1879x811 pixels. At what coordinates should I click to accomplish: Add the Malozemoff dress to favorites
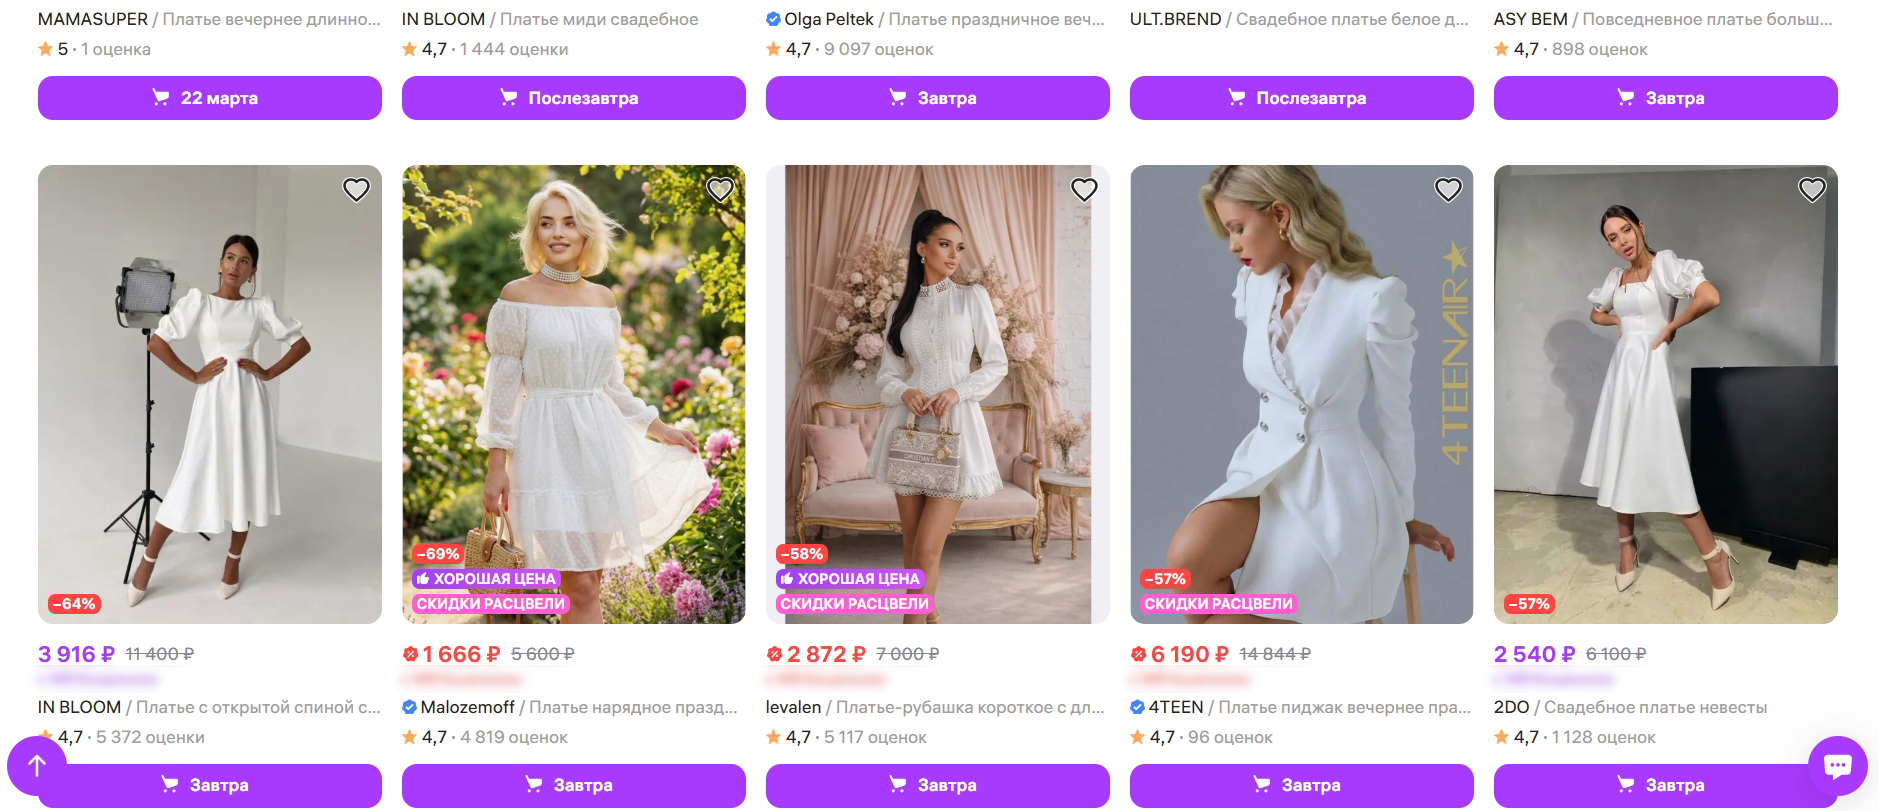720,189
